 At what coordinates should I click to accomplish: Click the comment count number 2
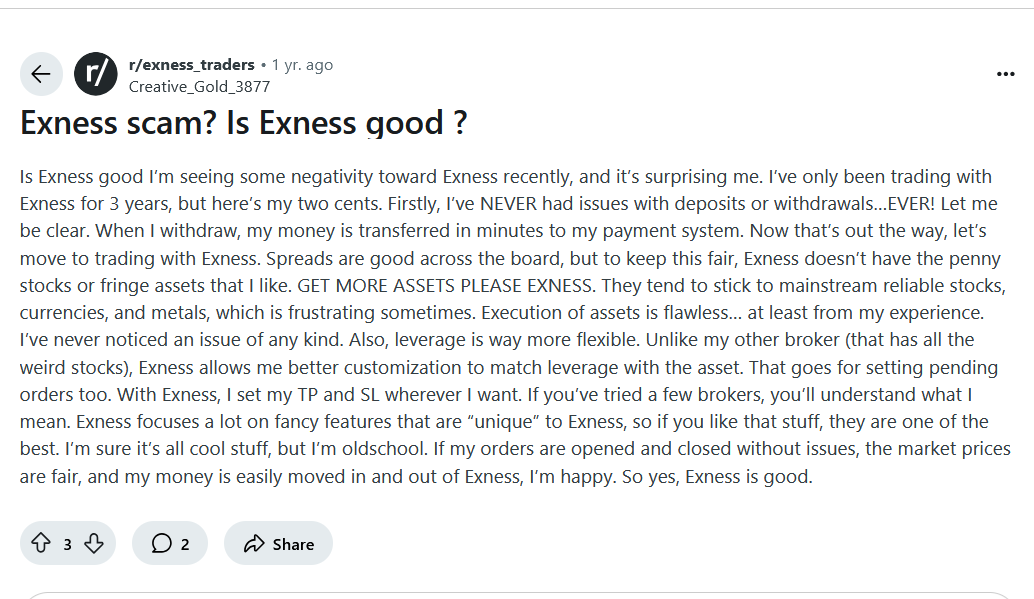click(x=185, y=544)
